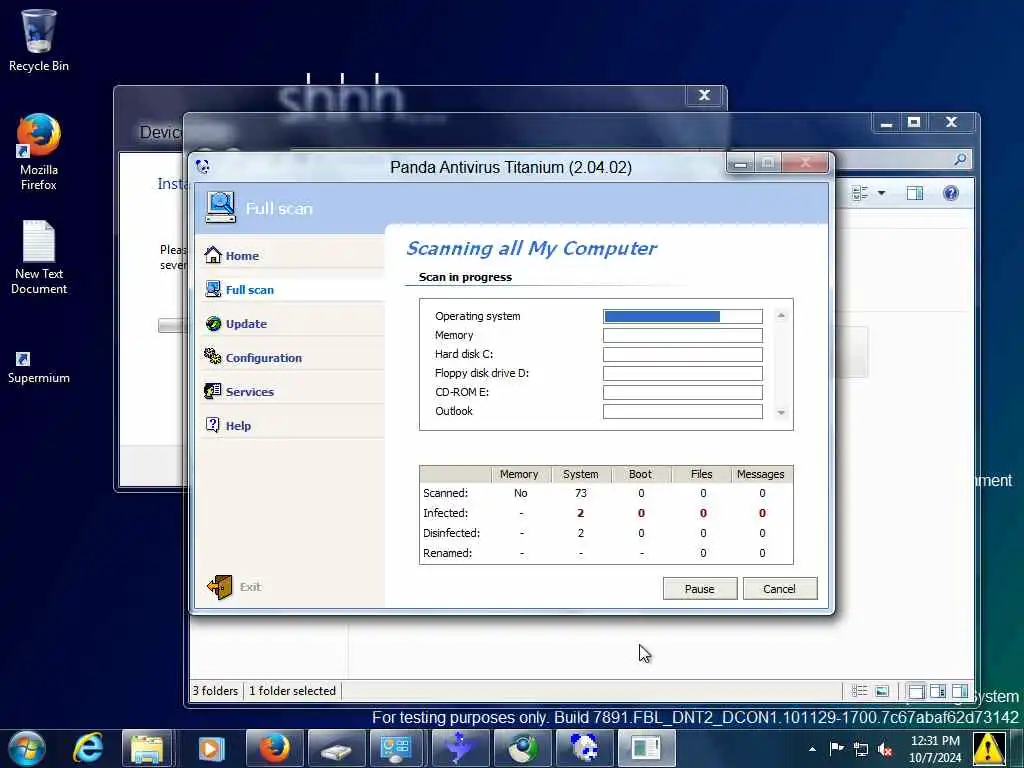Toggle the preview pane icon in Explorer
1024x768 pixels.
914,193
